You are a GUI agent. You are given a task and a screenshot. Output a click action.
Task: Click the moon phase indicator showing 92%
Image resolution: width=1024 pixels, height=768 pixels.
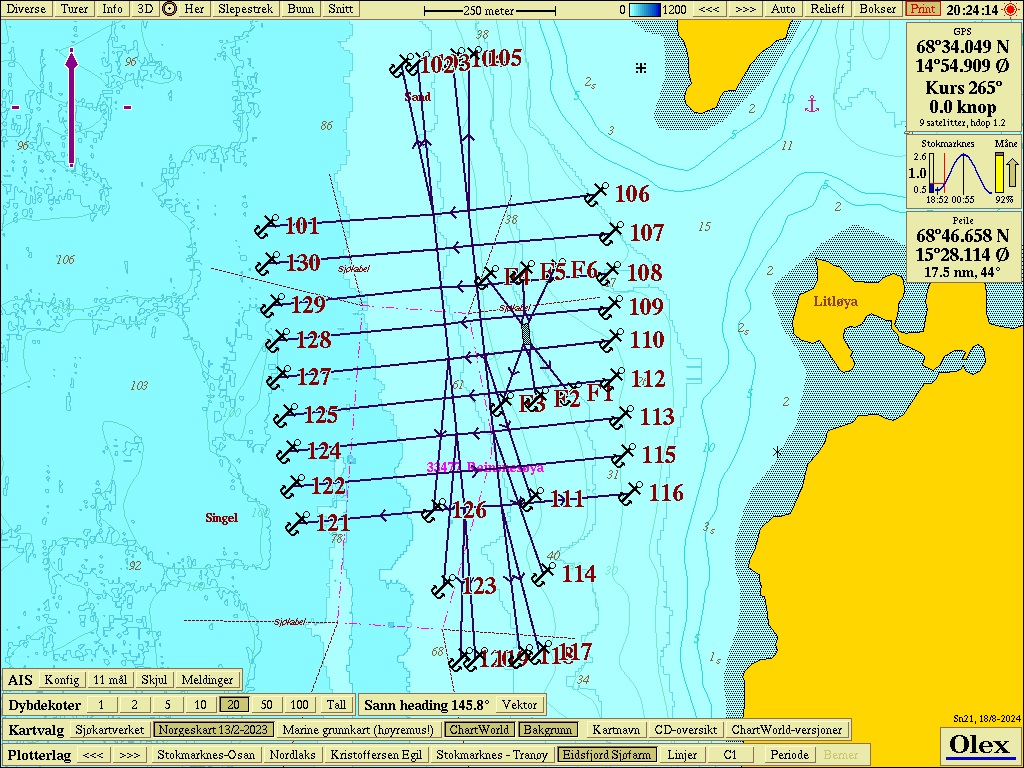click(1006, 170)
